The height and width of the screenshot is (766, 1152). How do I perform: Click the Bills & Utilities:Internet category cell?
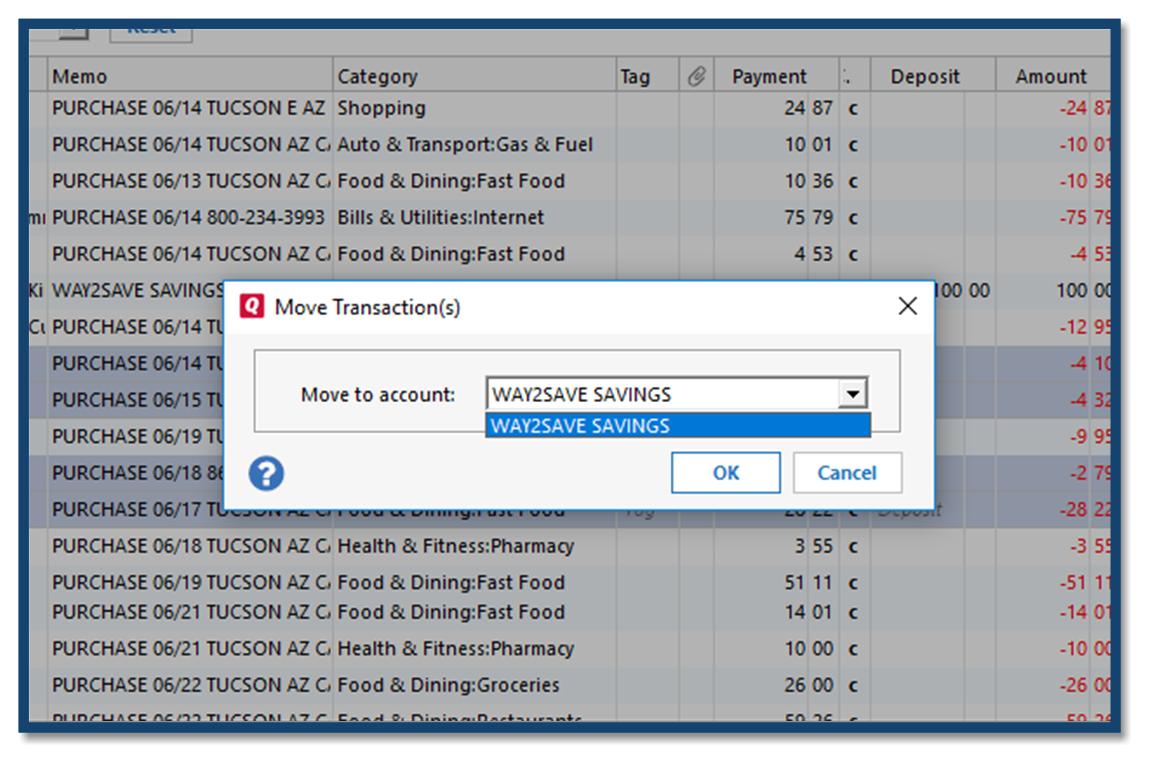click(440, 217)
